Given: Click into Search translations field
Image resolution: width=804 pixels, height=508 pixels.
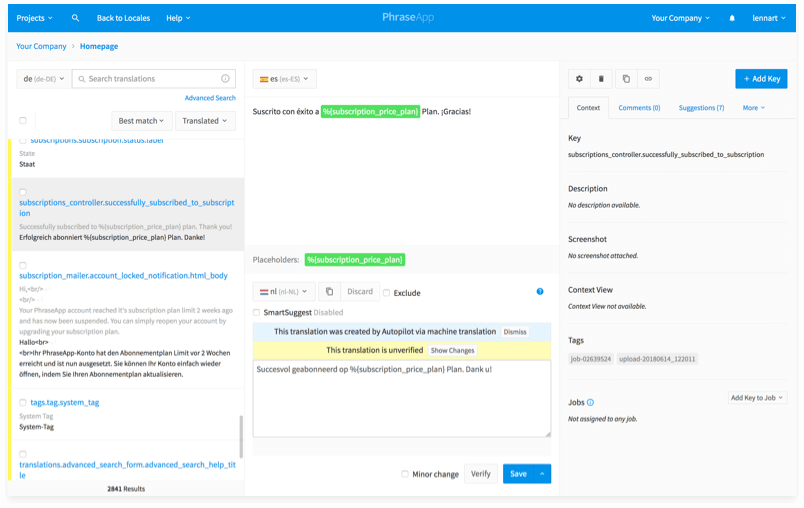Looking at the screenshot, I should [154, 79].
